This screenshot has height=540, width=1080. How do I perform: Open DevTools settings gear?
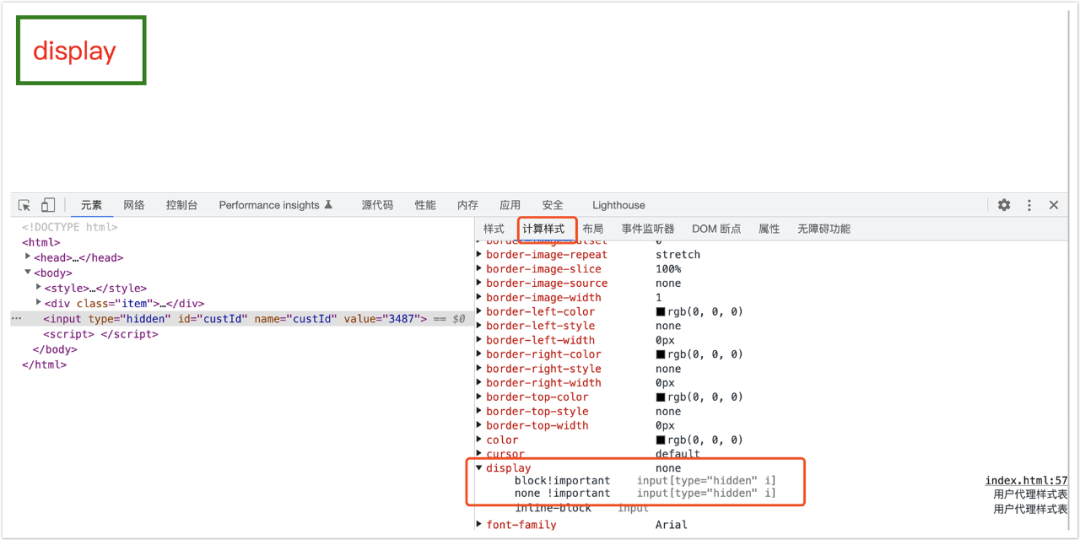(1004, 205)
